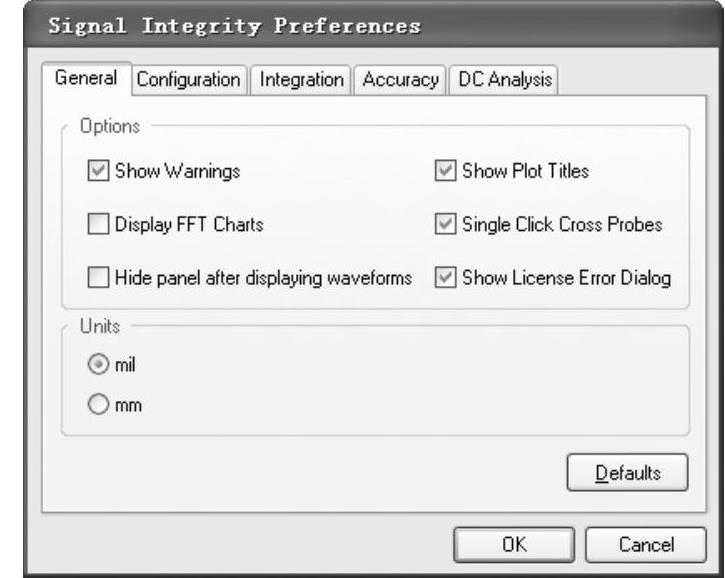Uncheck the Show Warnings checkbox
The image size is (725, 578).
tap(98, 171)
